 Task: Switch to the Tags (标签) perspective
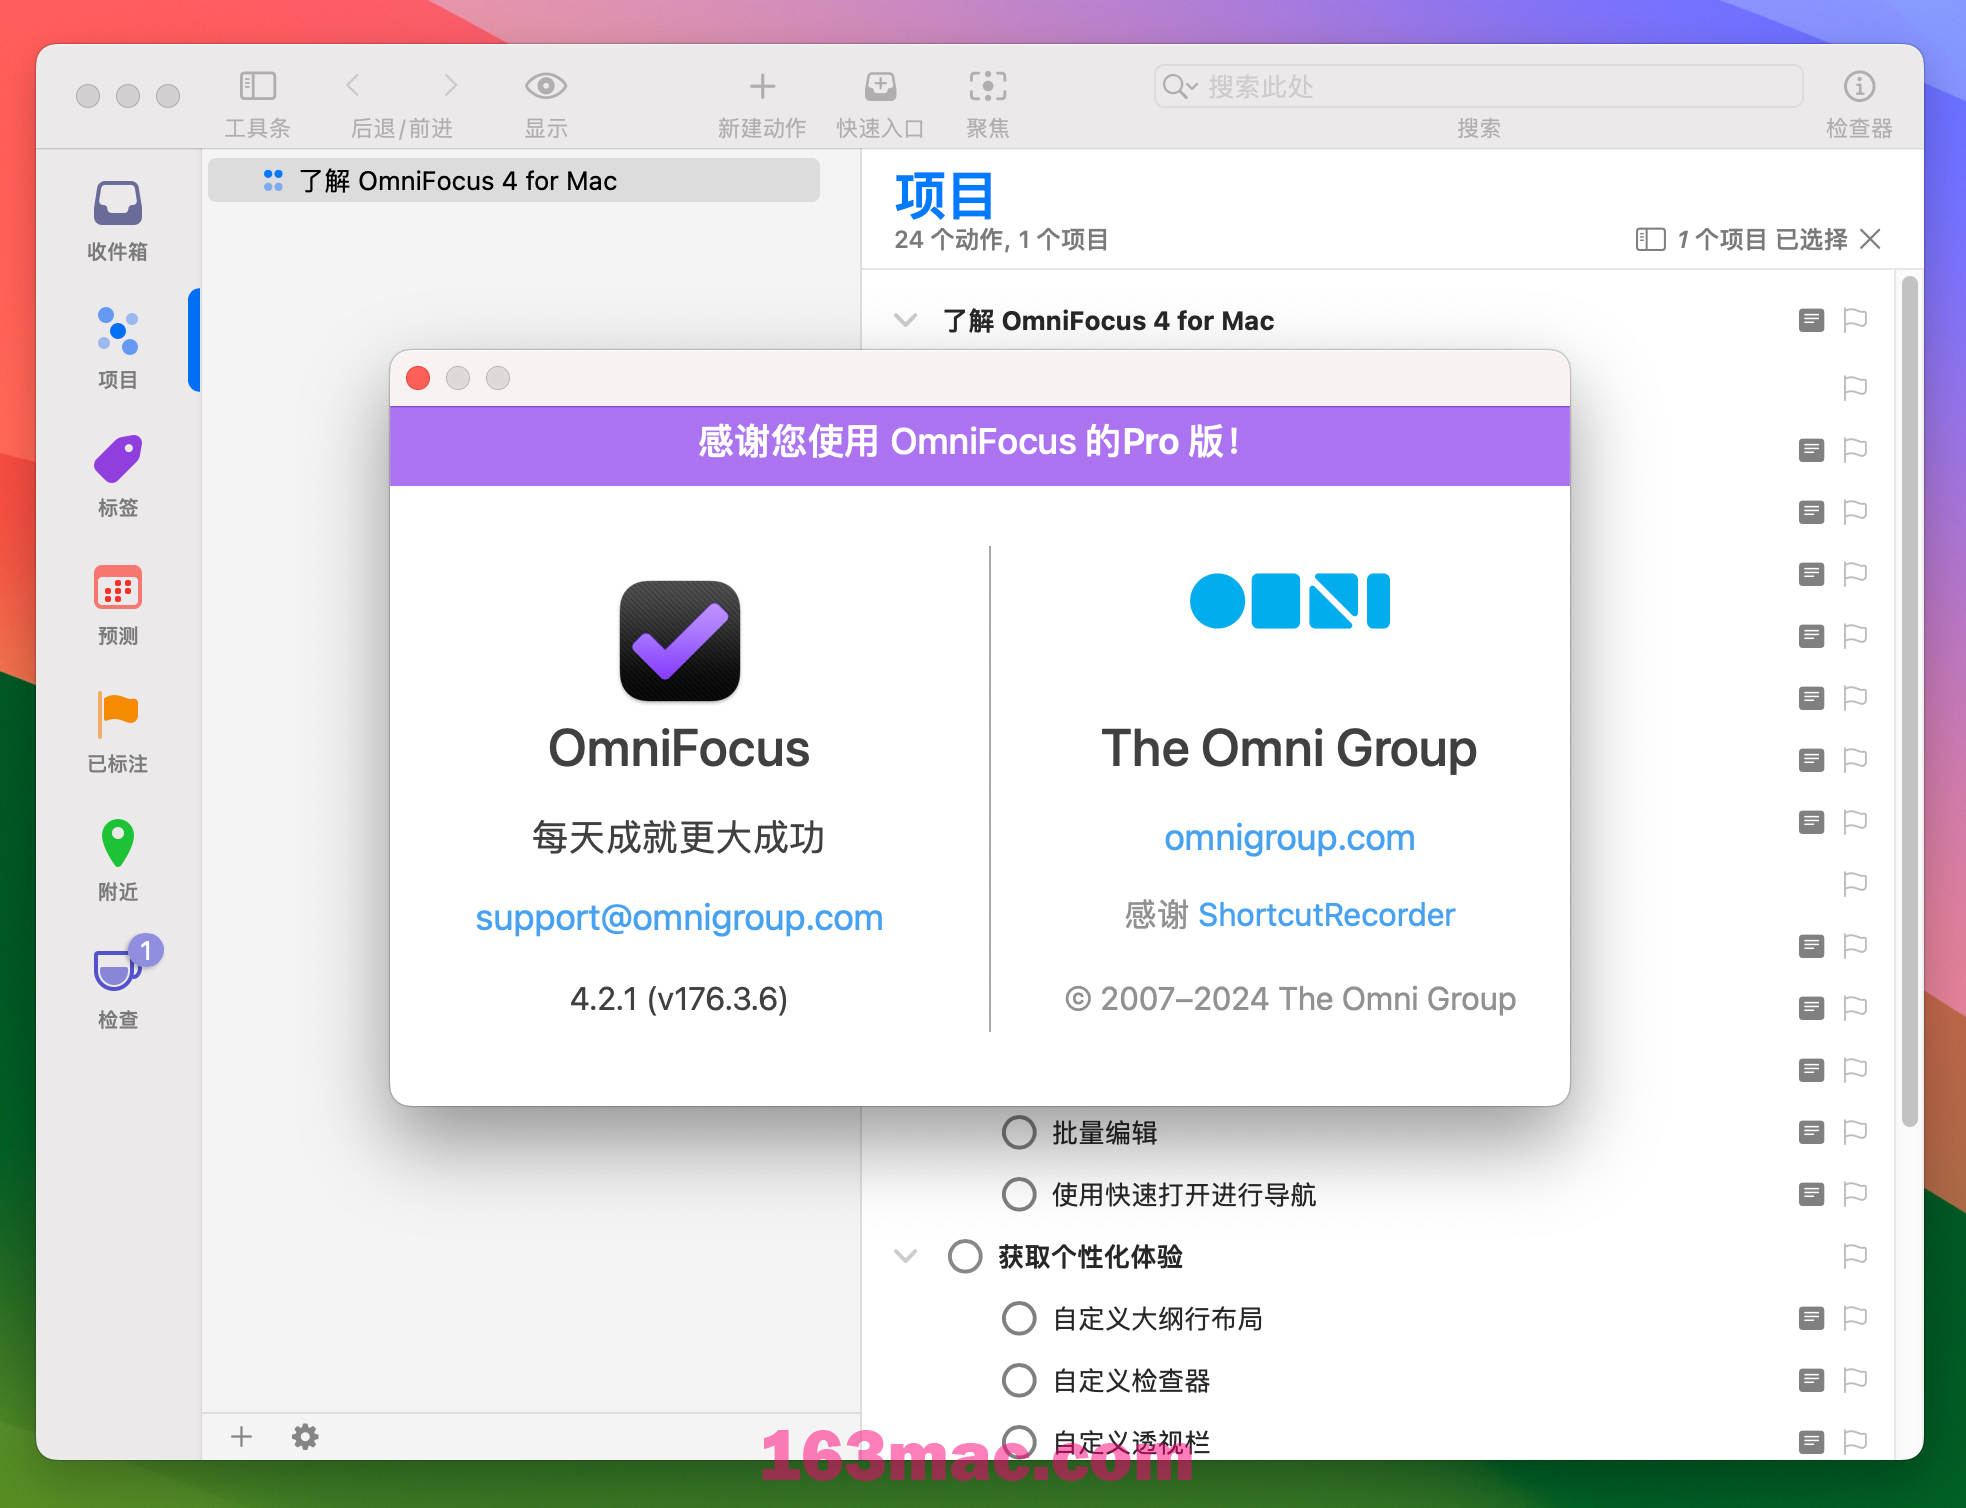click(x=118, y=476)
